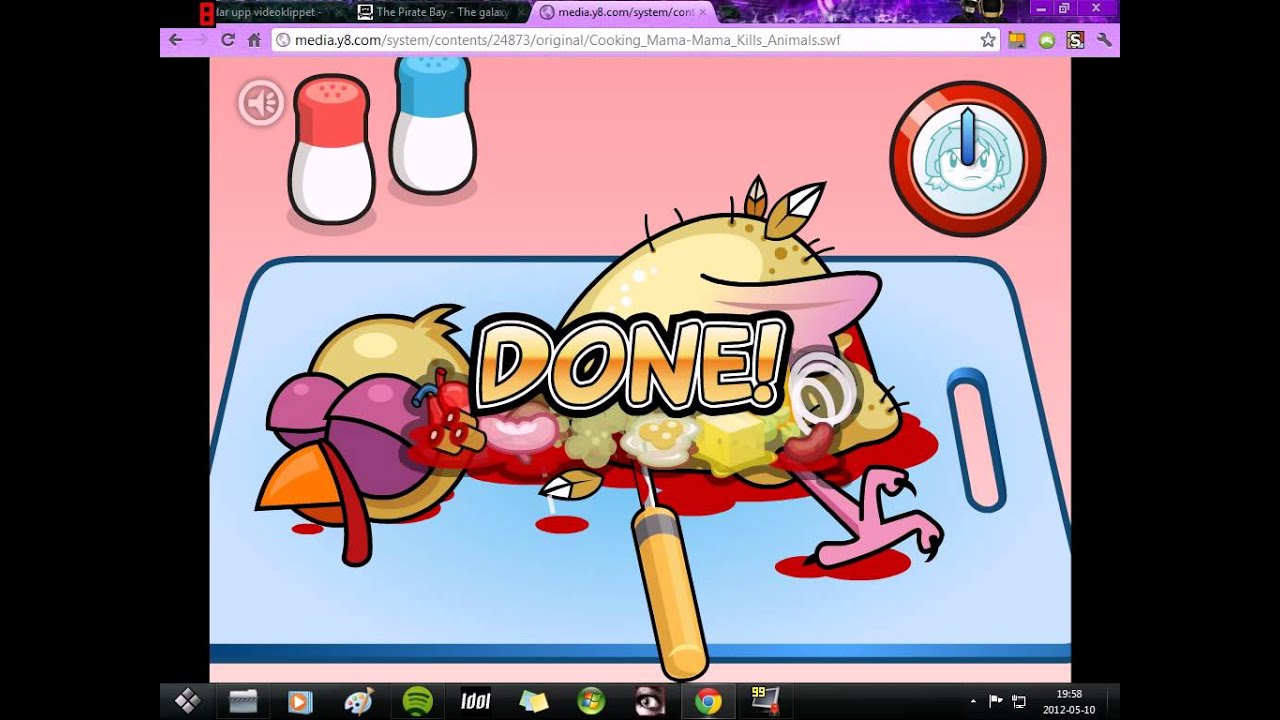The height and width of the screenshot is (720, 1280).
Task: Click the orange turkey beak
Action: (x=298, y=480)
